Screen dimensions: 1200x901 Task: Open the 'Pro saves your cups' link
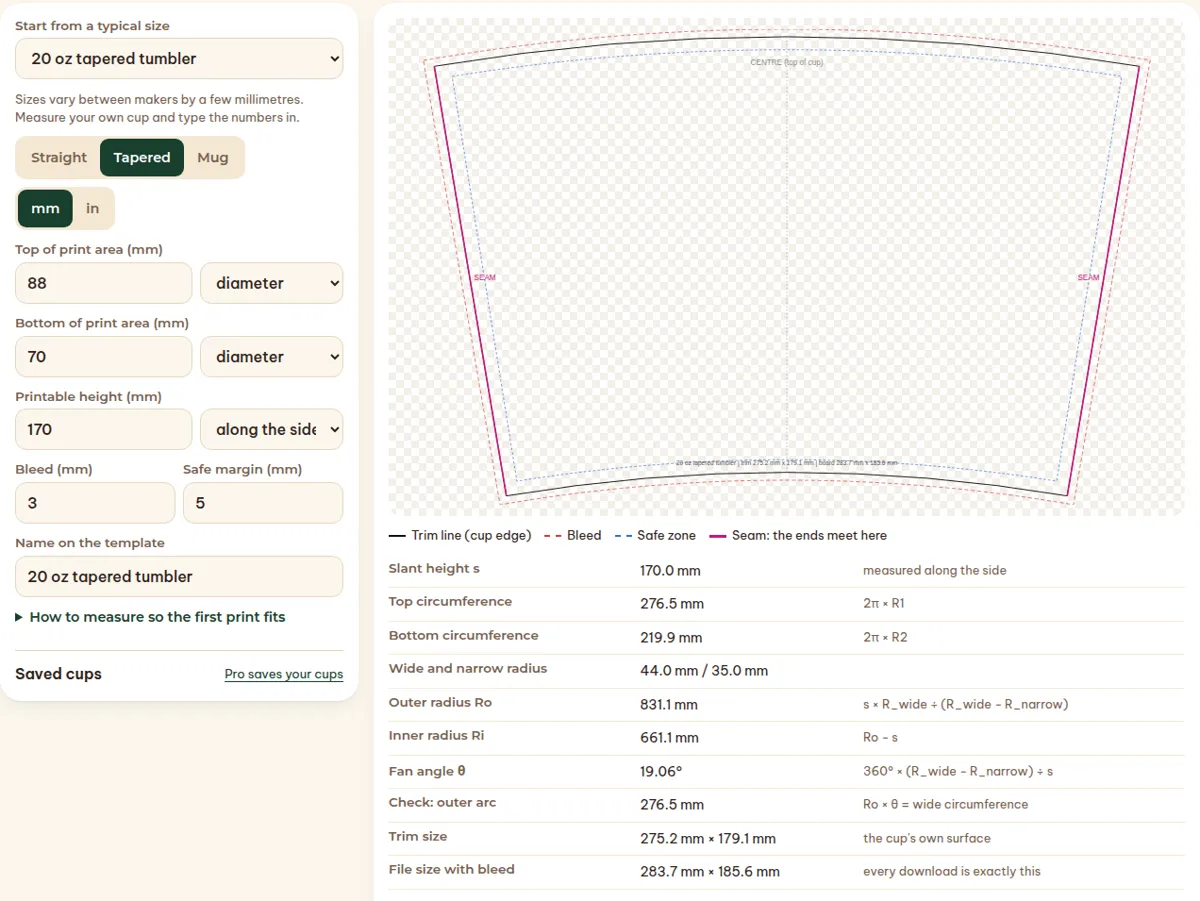pos(284,674)
